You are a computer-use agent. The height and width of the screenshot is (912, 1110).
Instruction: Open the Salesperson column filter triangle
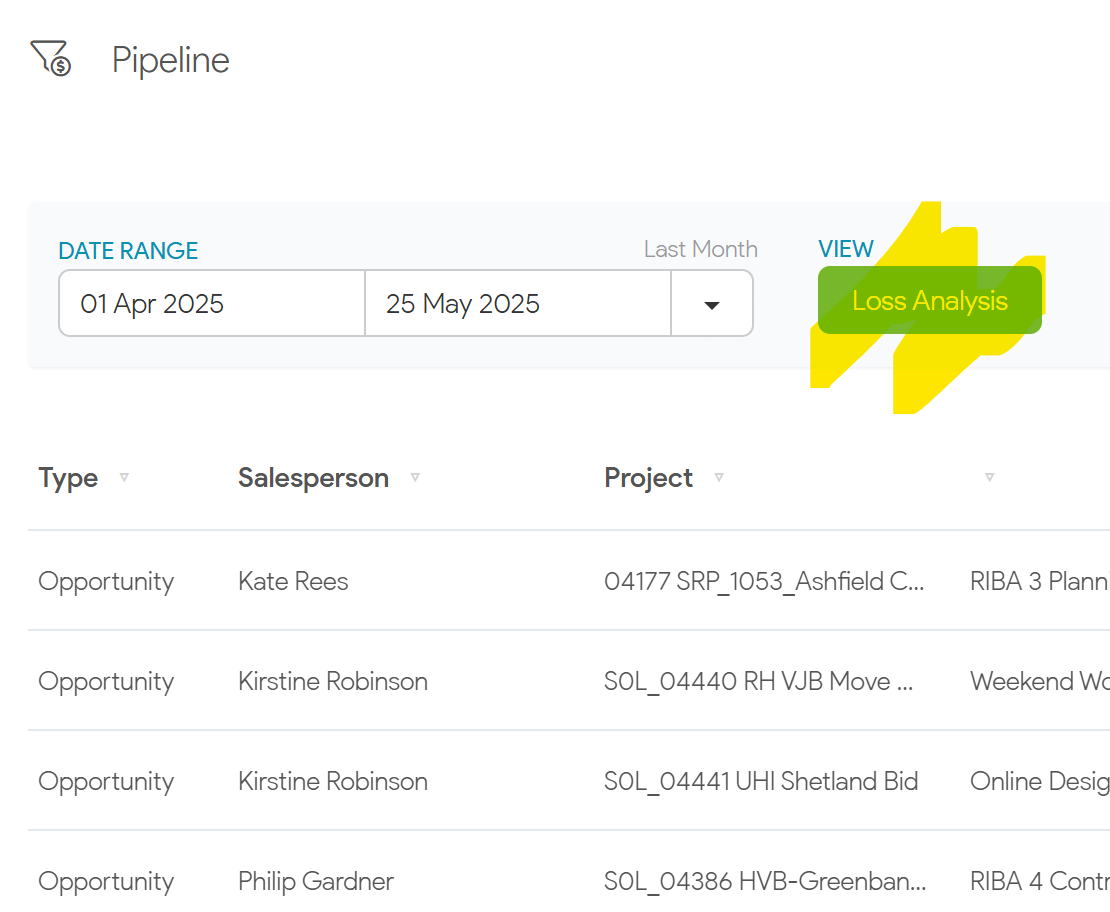(416, 477)
